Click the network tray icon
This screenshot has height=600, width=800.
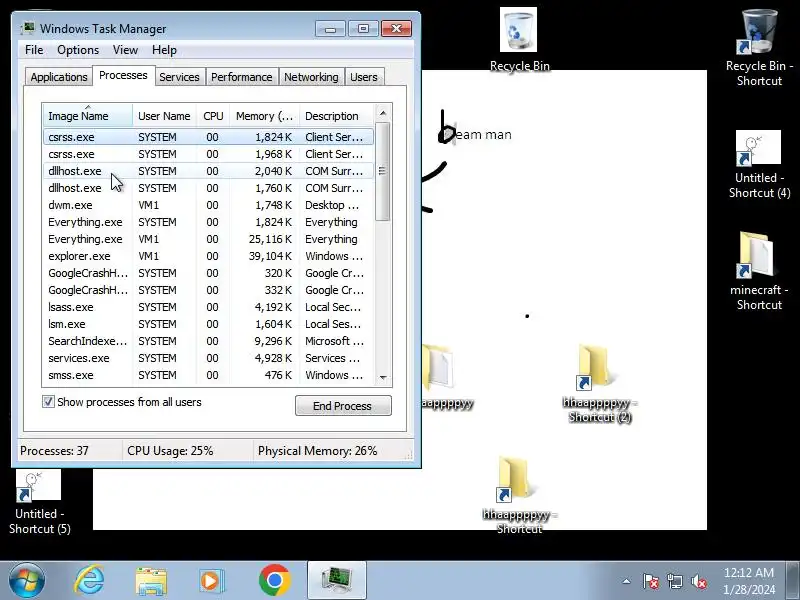[x=674, y=581]
